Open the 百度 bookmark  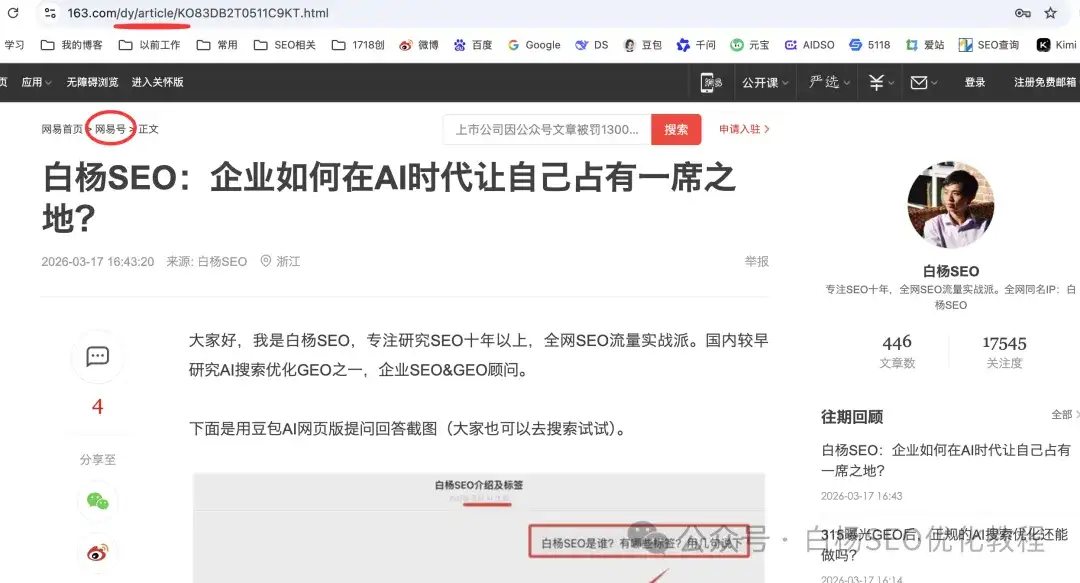472,45
